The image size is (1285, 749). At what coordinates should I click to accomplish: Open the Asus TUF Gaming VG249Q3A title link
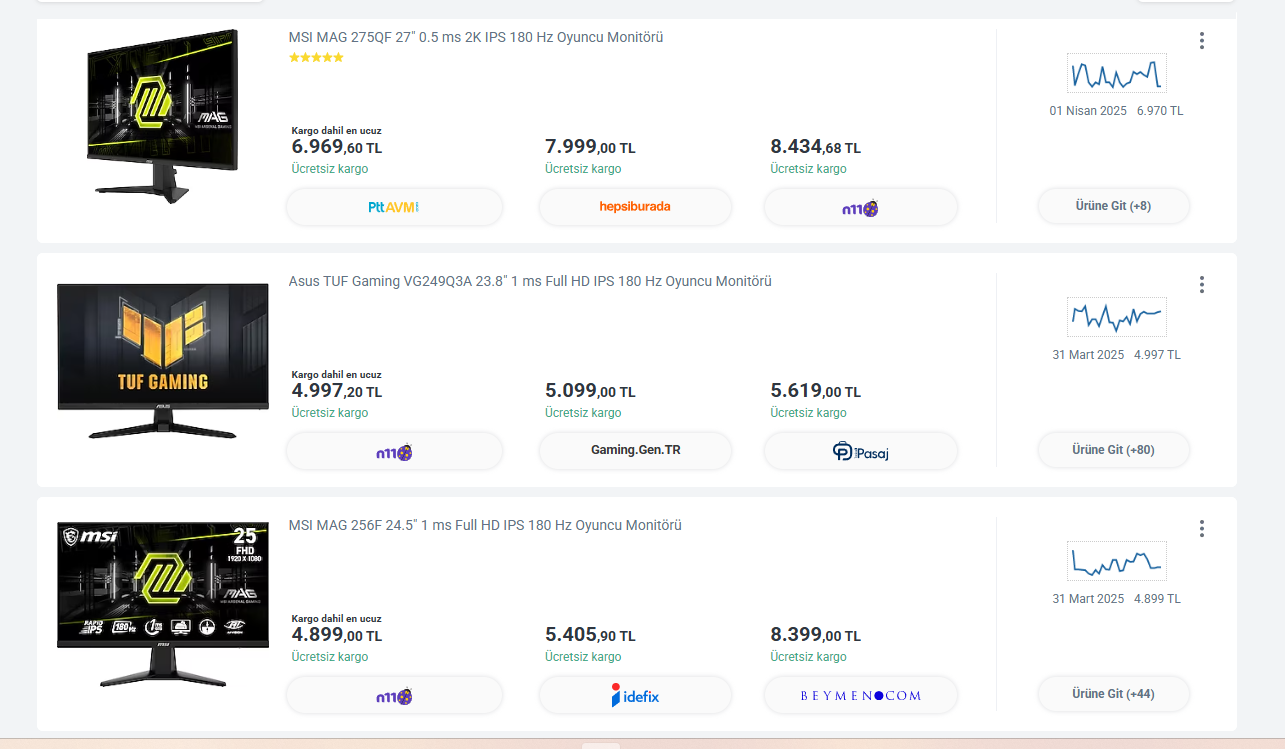(530, 282)
